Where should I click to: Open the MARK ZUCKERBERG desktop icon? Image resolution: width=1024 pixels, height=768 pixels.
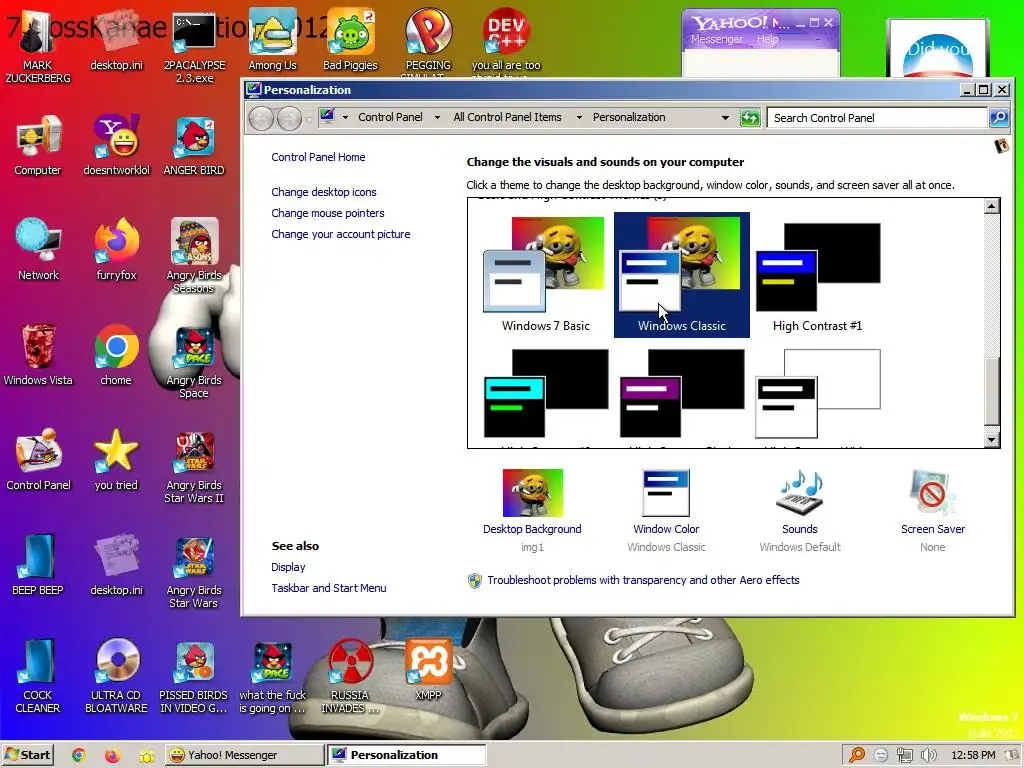37,47
